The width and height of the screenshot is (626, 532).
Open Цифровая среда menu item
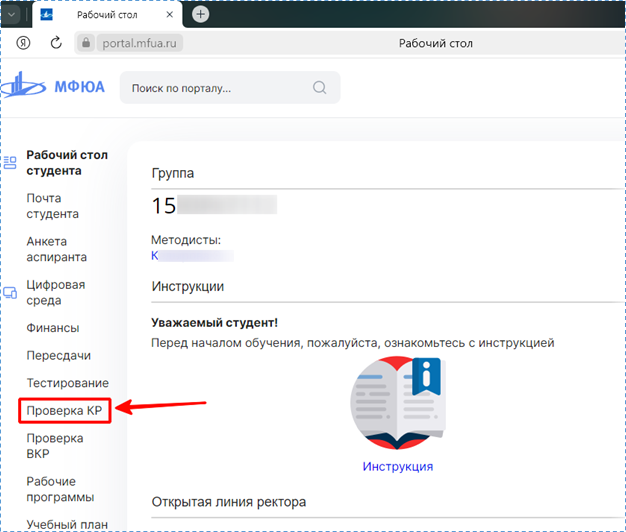55,293
